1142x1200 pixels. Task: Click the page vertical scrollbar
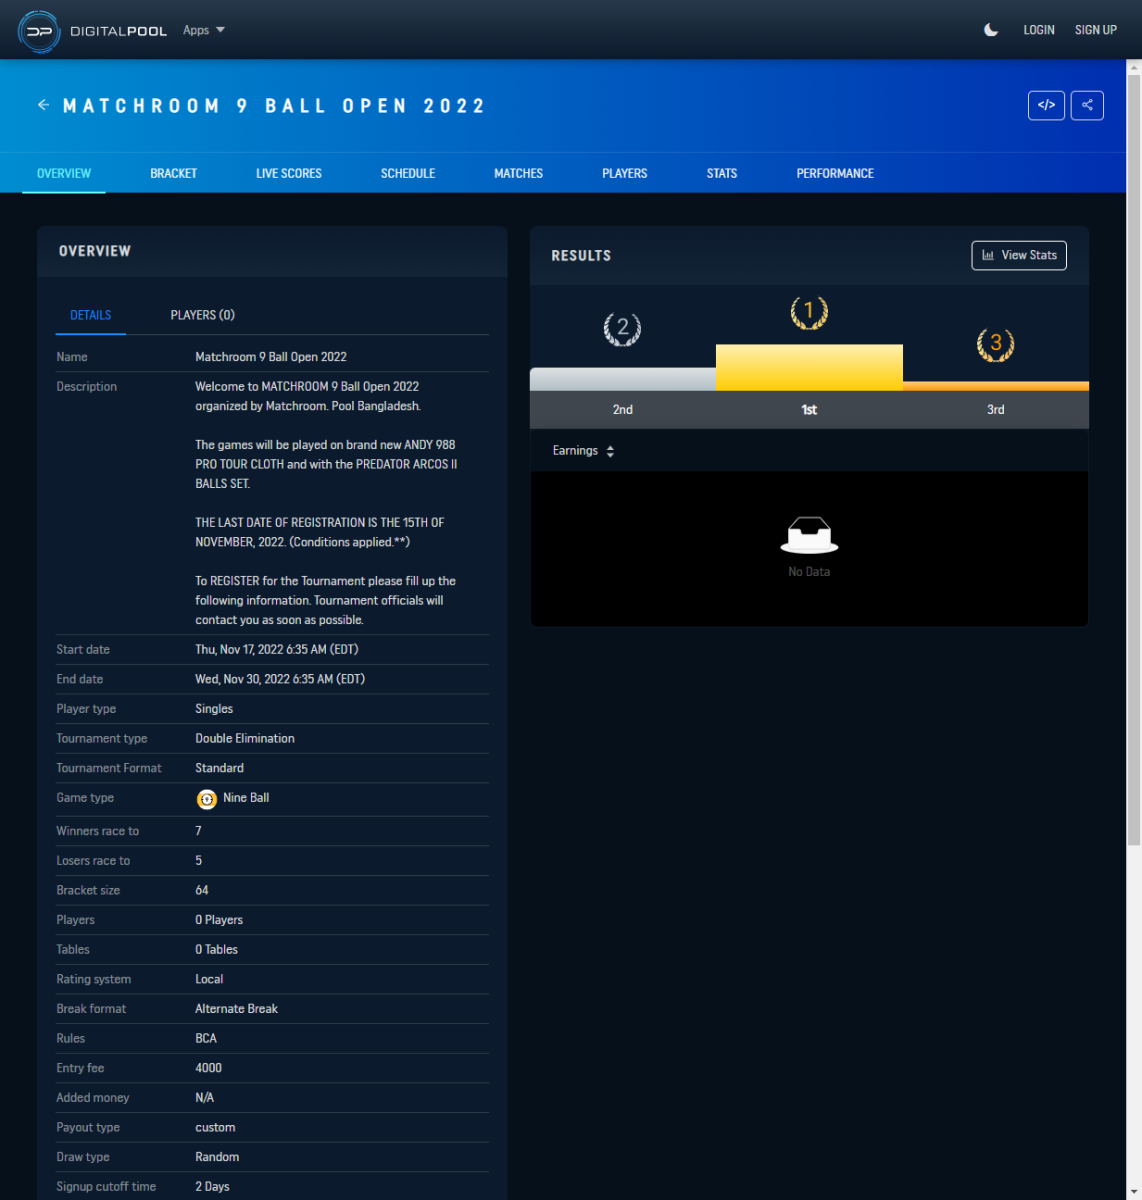pos(1134,460)
